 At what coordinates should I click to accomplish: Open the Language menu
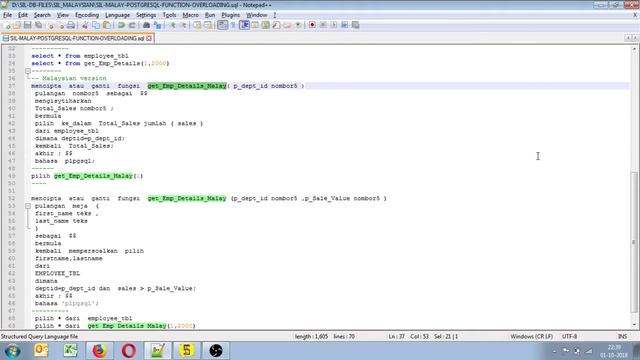[x=117, y=15]
